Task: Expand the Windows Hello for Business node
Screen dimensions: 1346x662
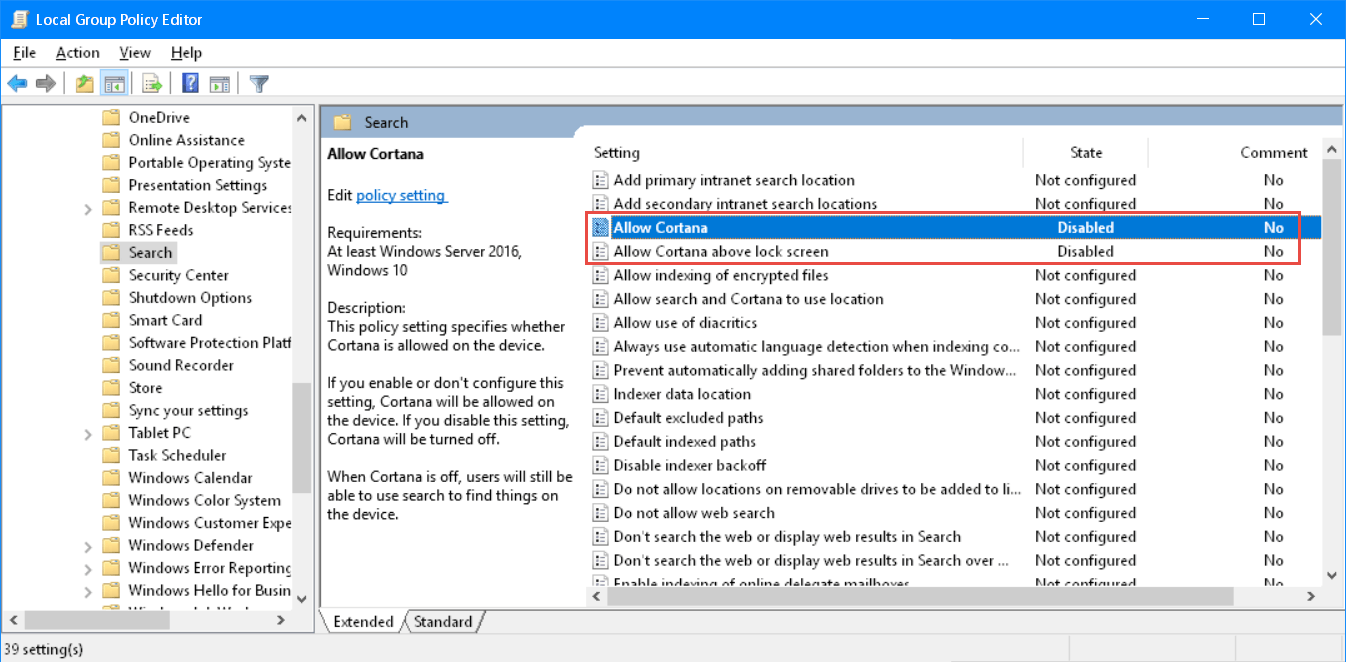Action: [x=88, y=591]
